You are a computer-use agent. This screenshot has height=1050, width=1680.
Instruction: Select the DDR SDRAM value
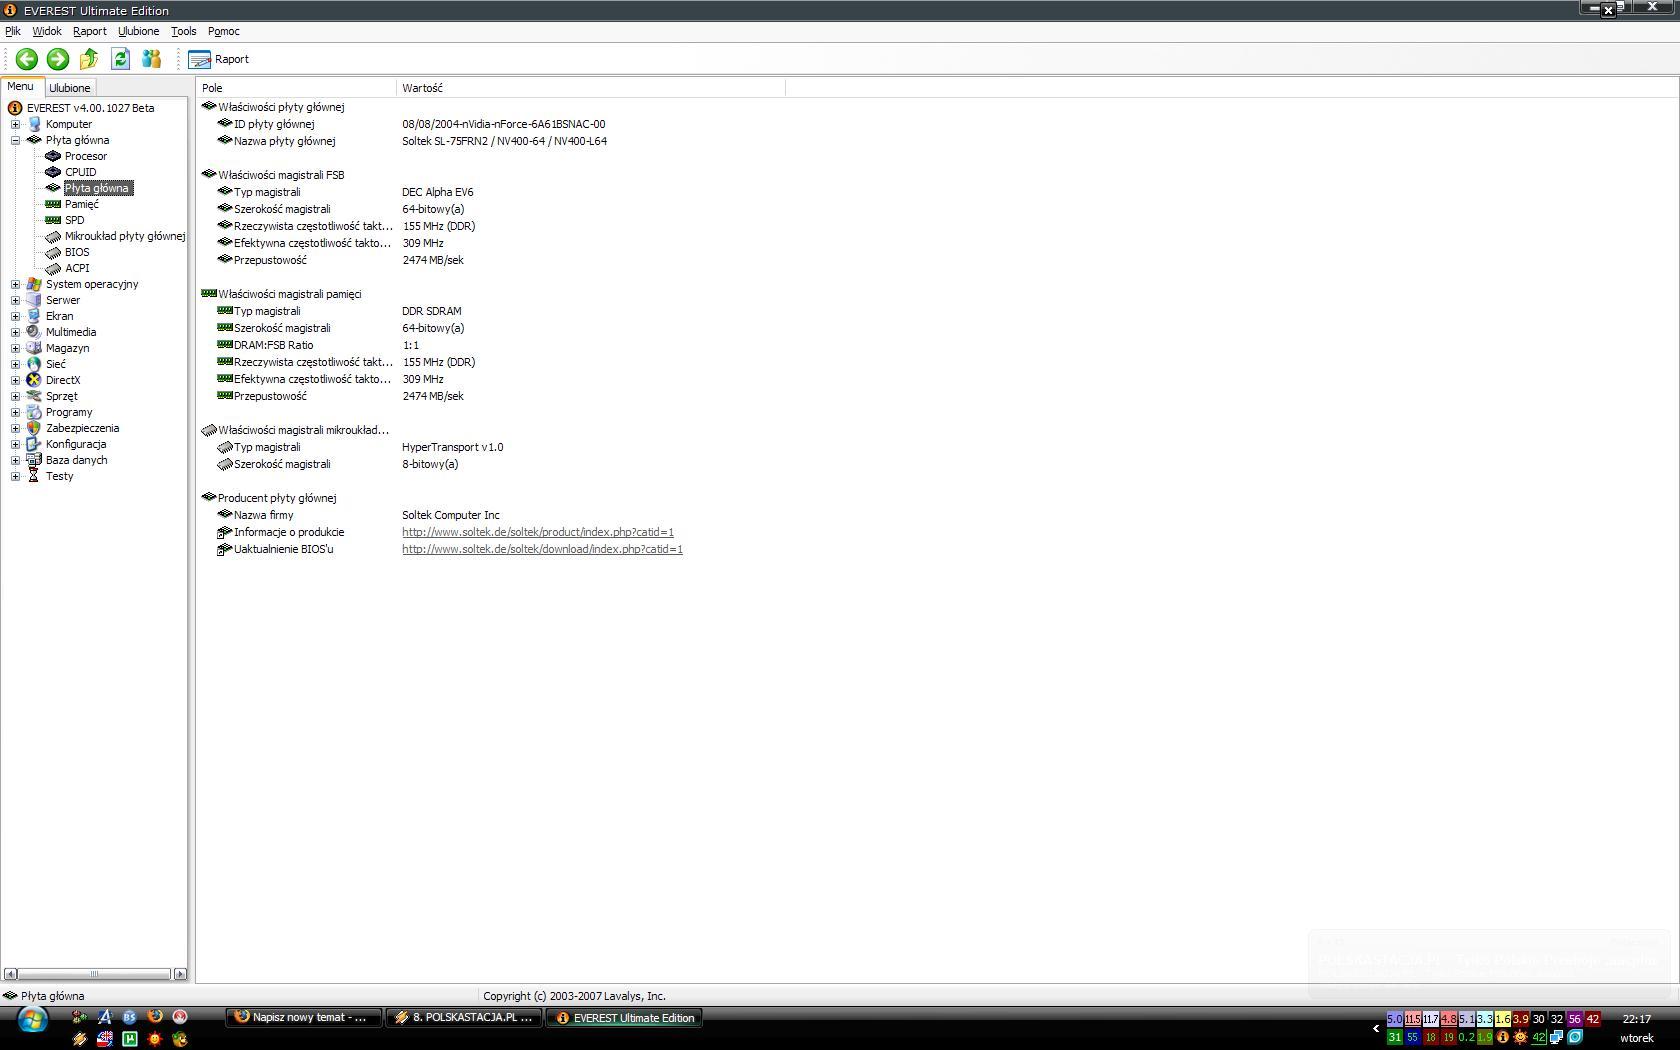pos(432,311)
